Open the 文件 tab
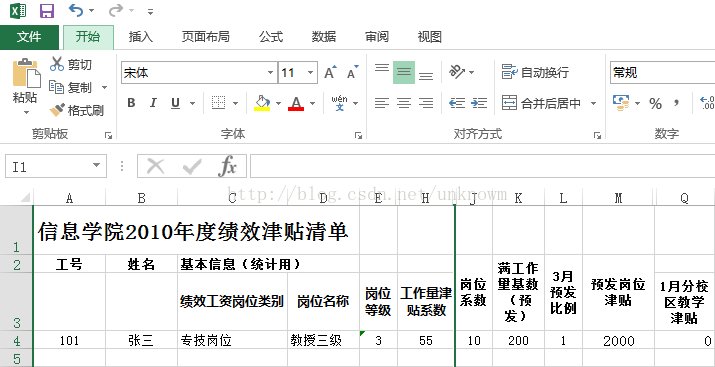The width and height of the screenshot is (715, 367). tap(29, 37)
